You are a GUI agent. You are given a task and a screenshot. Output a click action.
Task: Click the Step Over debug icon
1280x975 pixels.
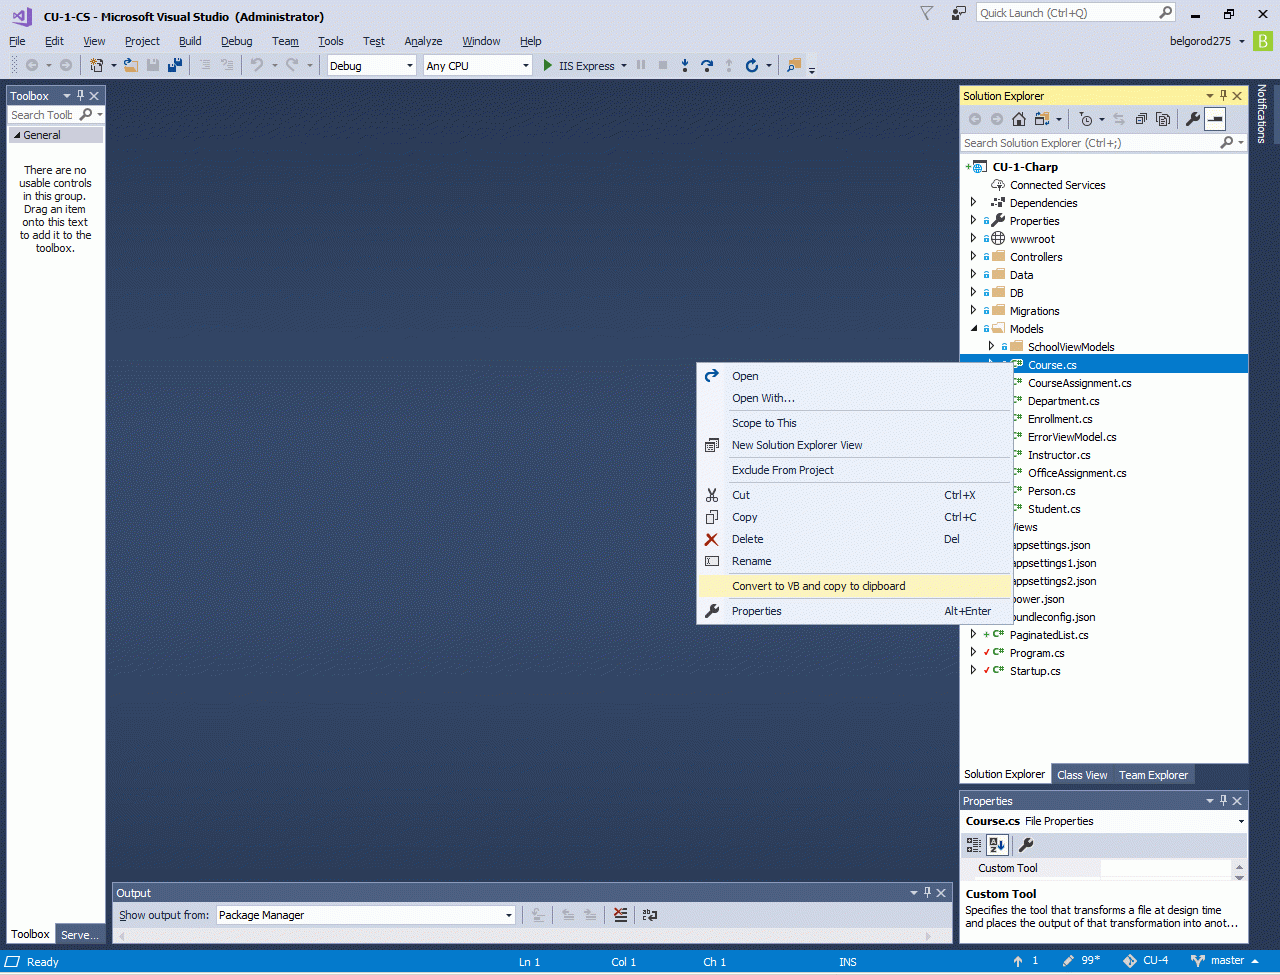[x=707, y=65]
